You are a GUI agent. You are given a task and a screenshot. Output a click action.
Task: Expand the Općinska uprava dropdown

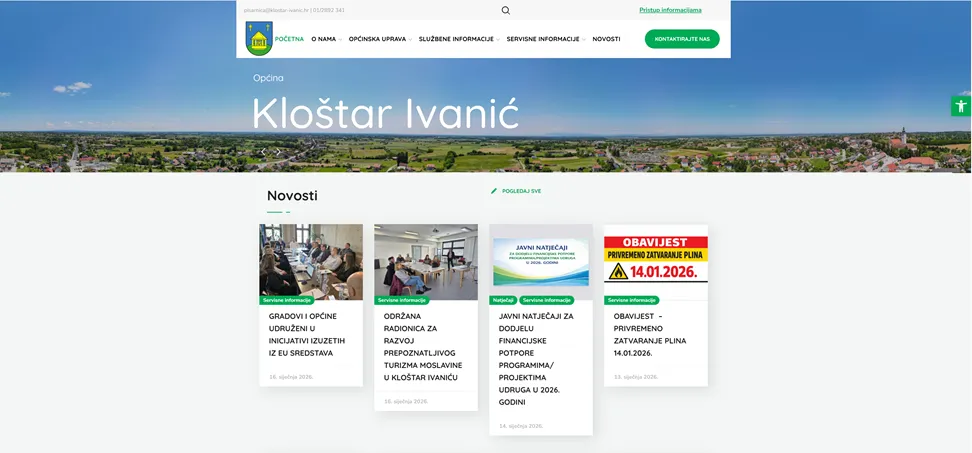point(379,39)
